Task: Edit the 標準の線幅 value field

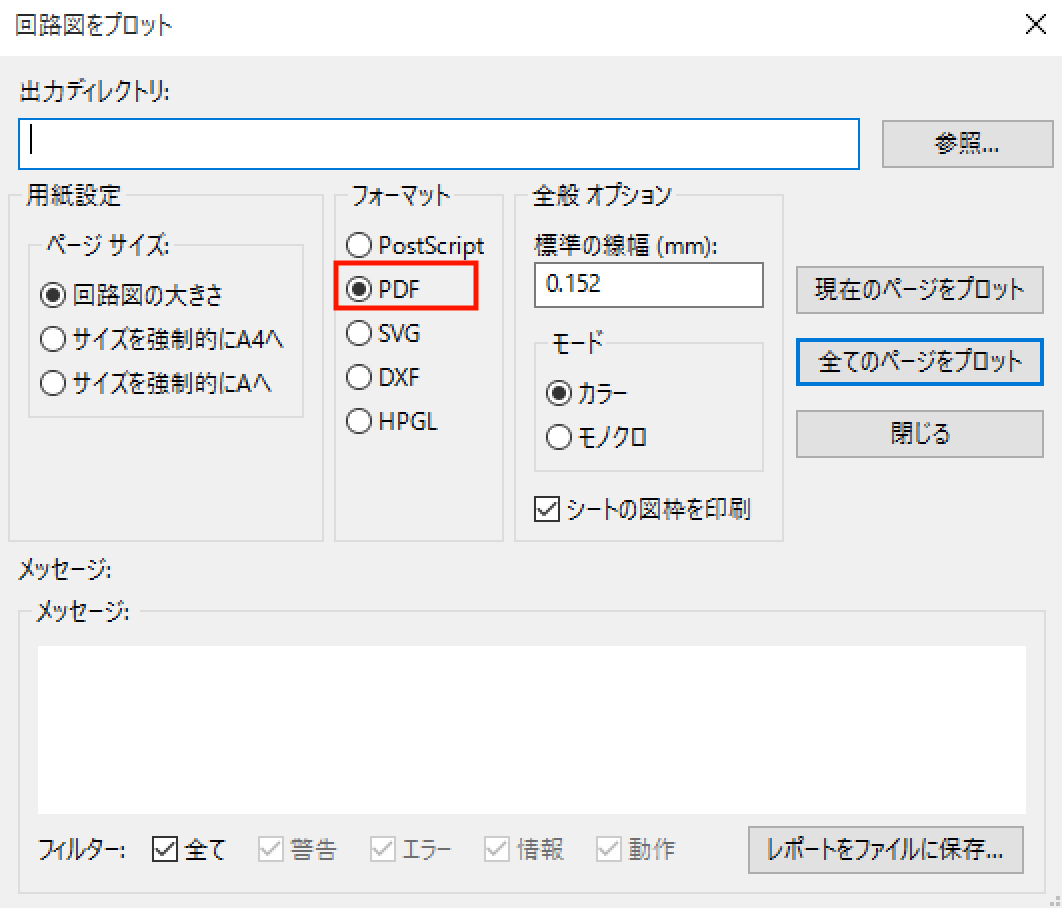Action: point(648,285)
